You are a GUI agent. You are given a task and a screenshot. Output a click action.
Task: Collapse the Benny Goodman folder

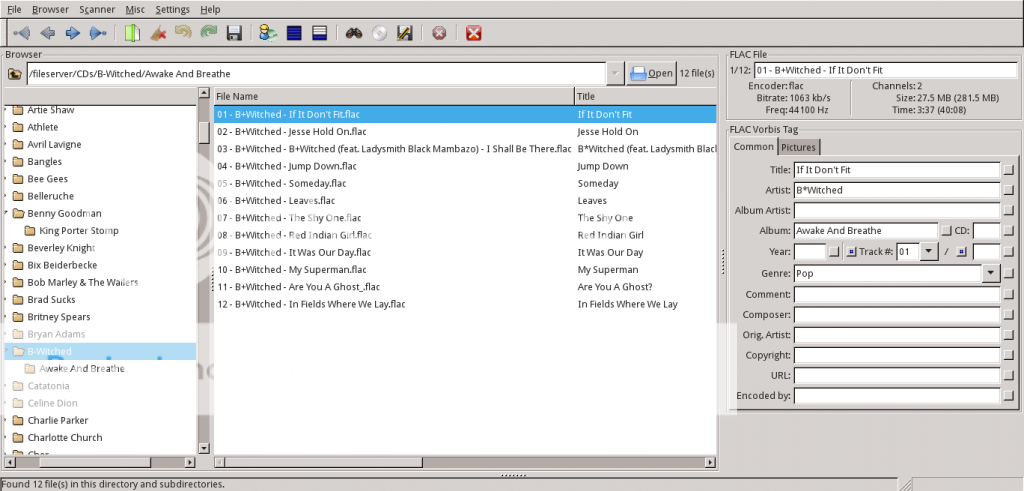7,213
